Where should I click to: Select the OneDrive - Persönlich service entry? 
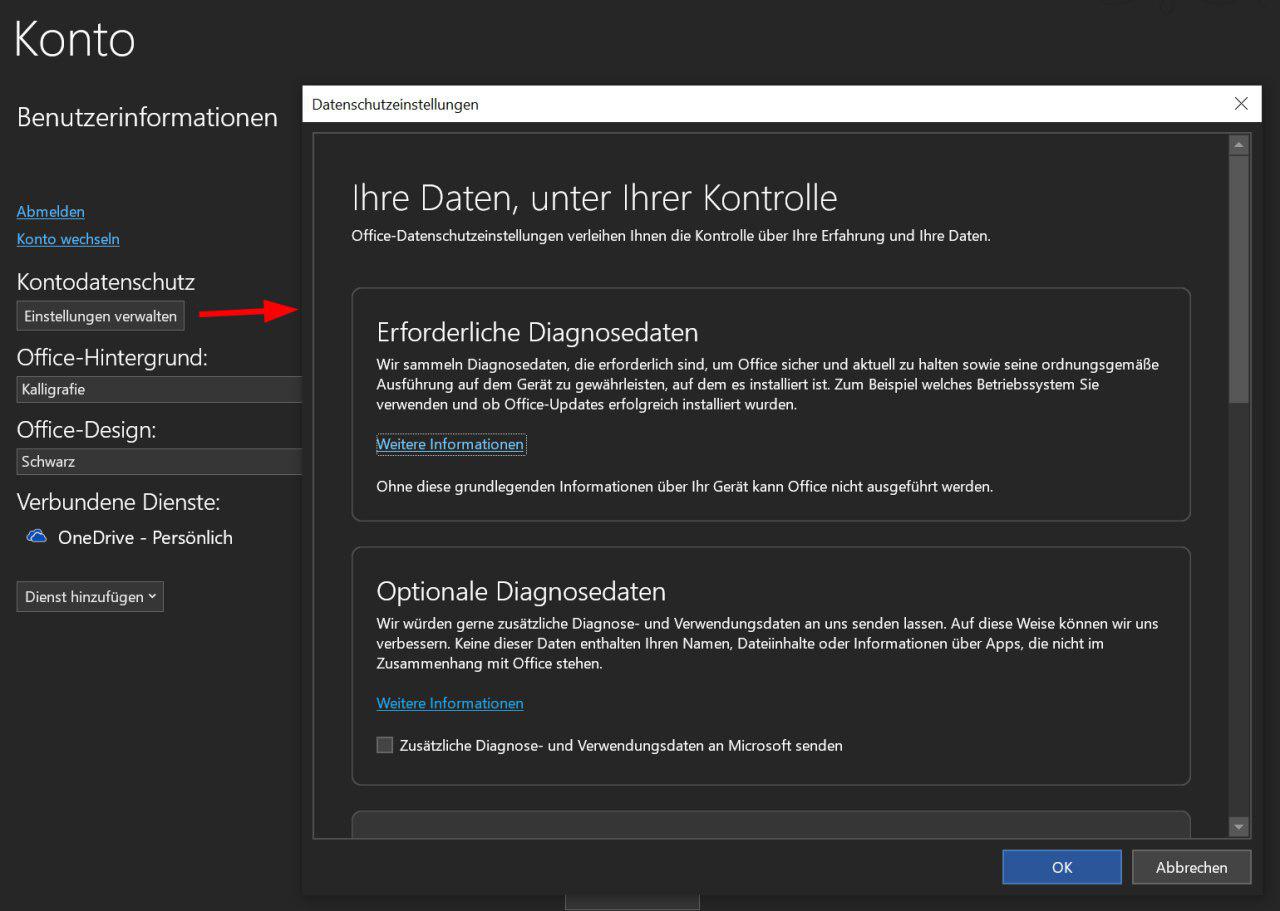click(145, 537)
